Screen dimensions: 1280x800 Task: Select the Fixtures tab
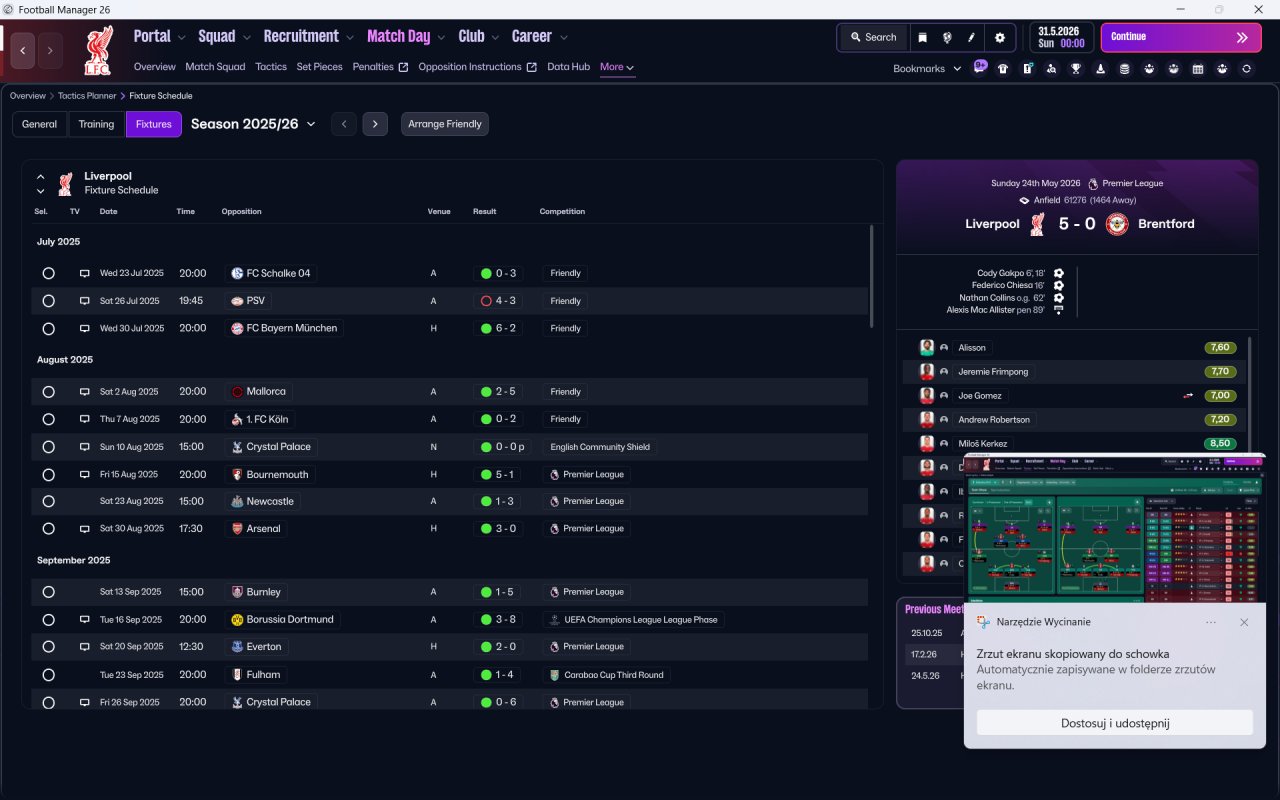154,124
